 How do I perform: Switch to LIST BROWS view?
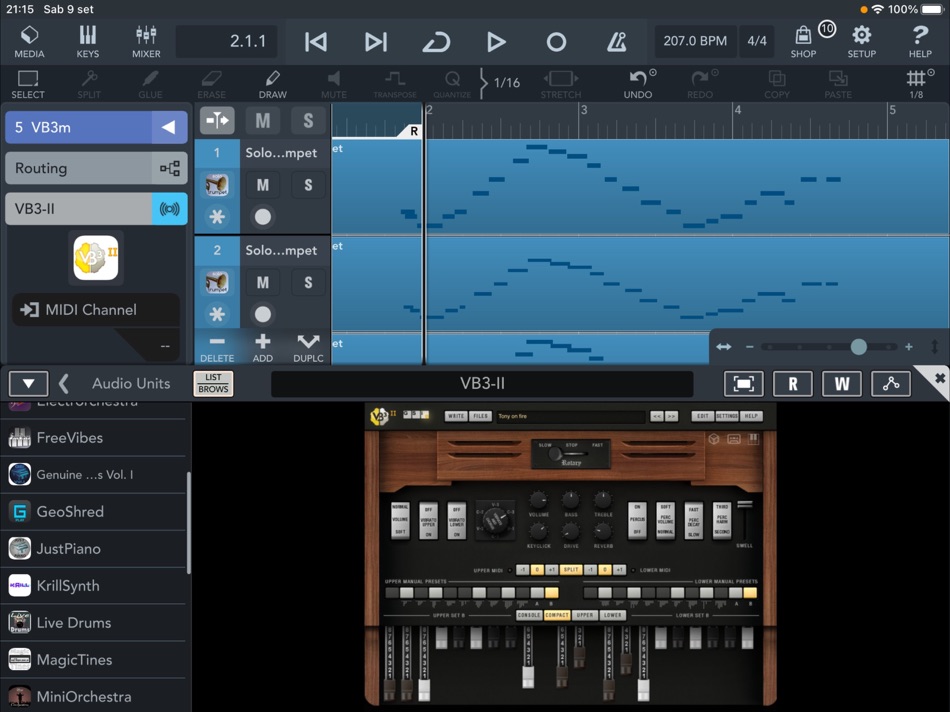click(213, 383)
